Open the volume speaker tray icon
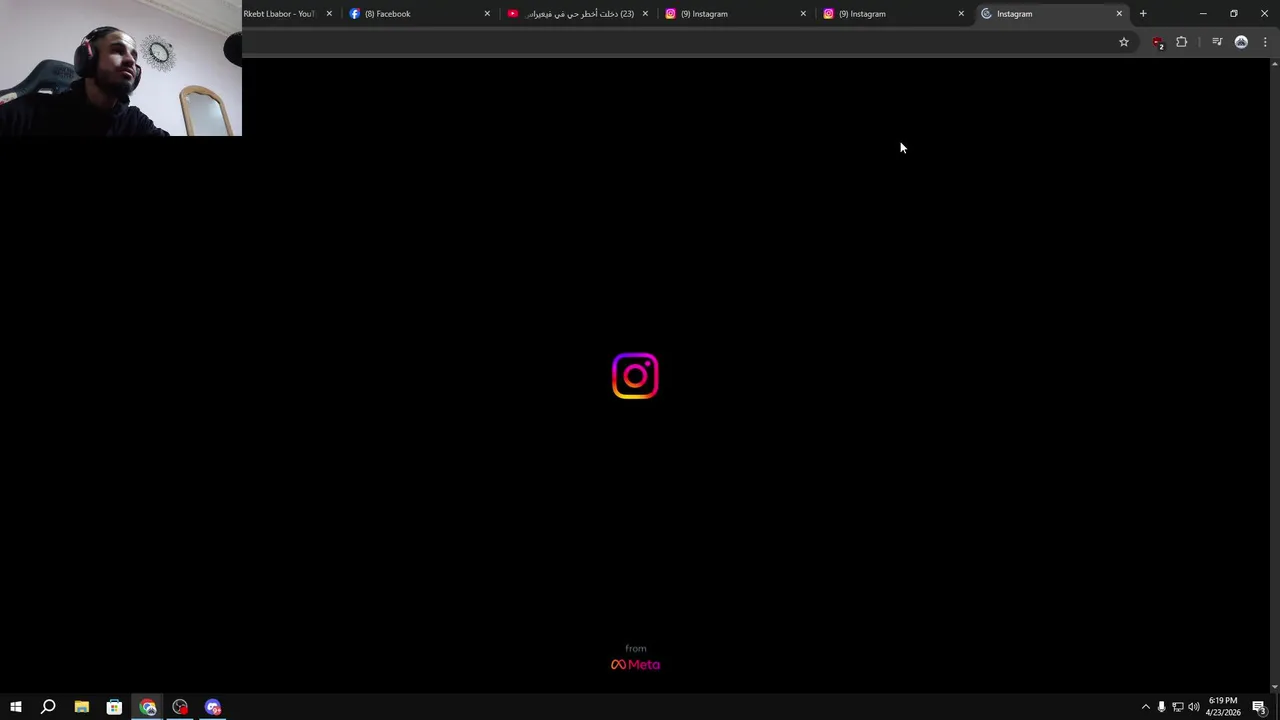1280x720 pixels. [x=1193, y=707]
